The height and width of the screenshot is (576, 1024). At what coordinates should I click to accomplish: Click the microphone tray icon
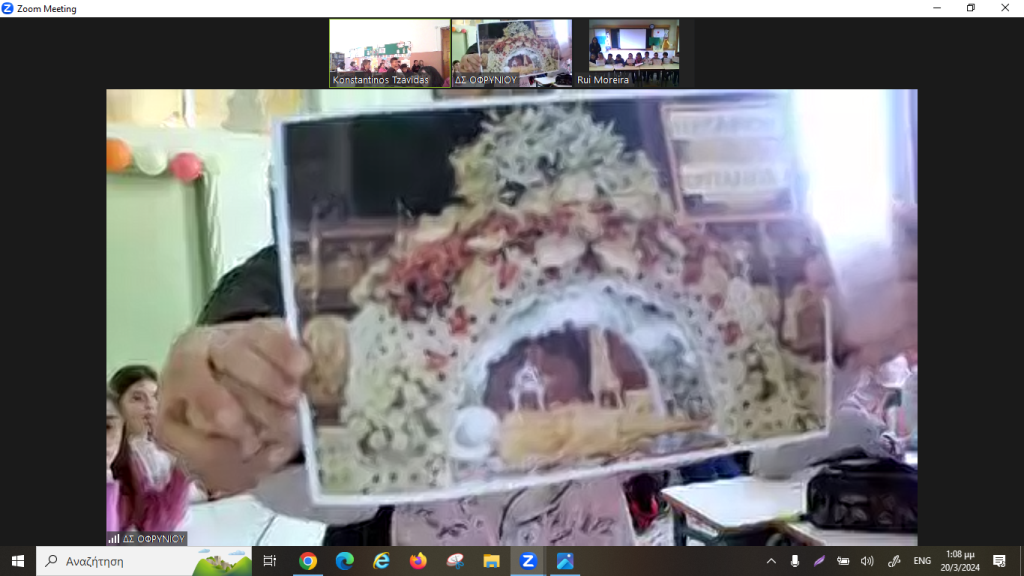pyautogui.click(x=795, y=561)
